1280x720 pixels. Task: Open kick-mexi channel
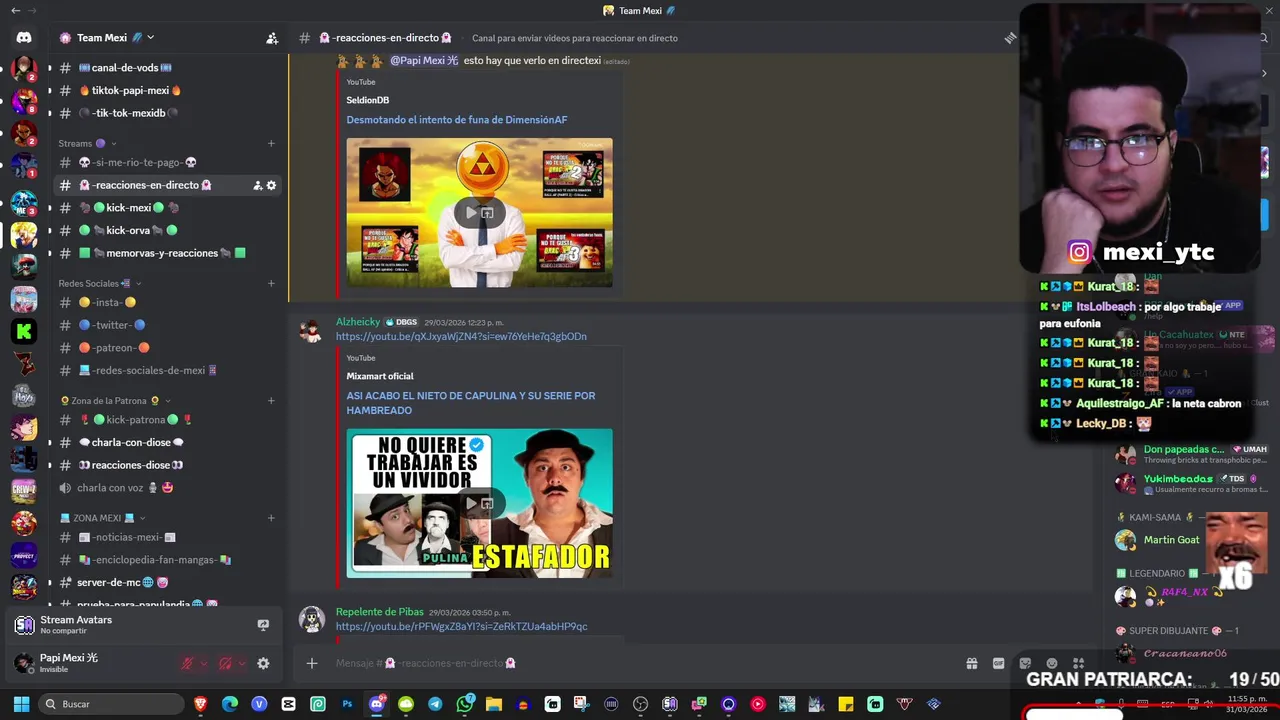[x=166, y=208]
